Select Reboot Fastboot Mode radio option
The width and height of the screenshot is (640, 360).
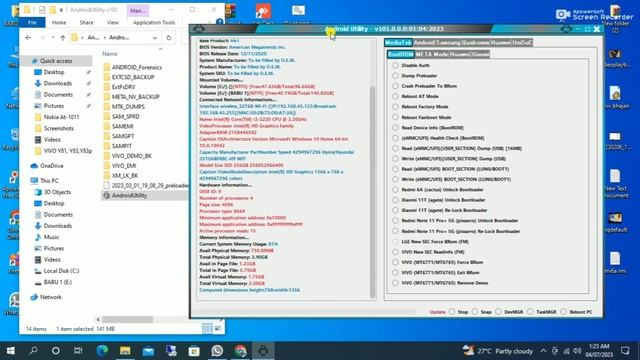[x=395, y=117]
